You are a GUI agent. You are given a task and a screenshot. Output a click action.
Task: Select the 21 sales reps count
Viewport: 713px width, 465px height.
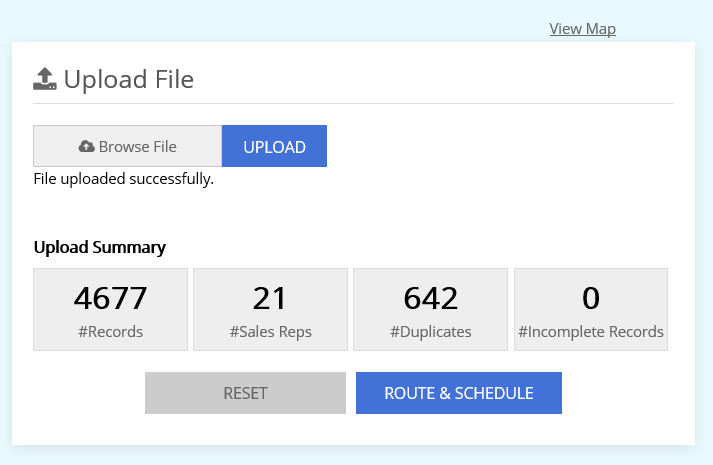tap(270, 298)
